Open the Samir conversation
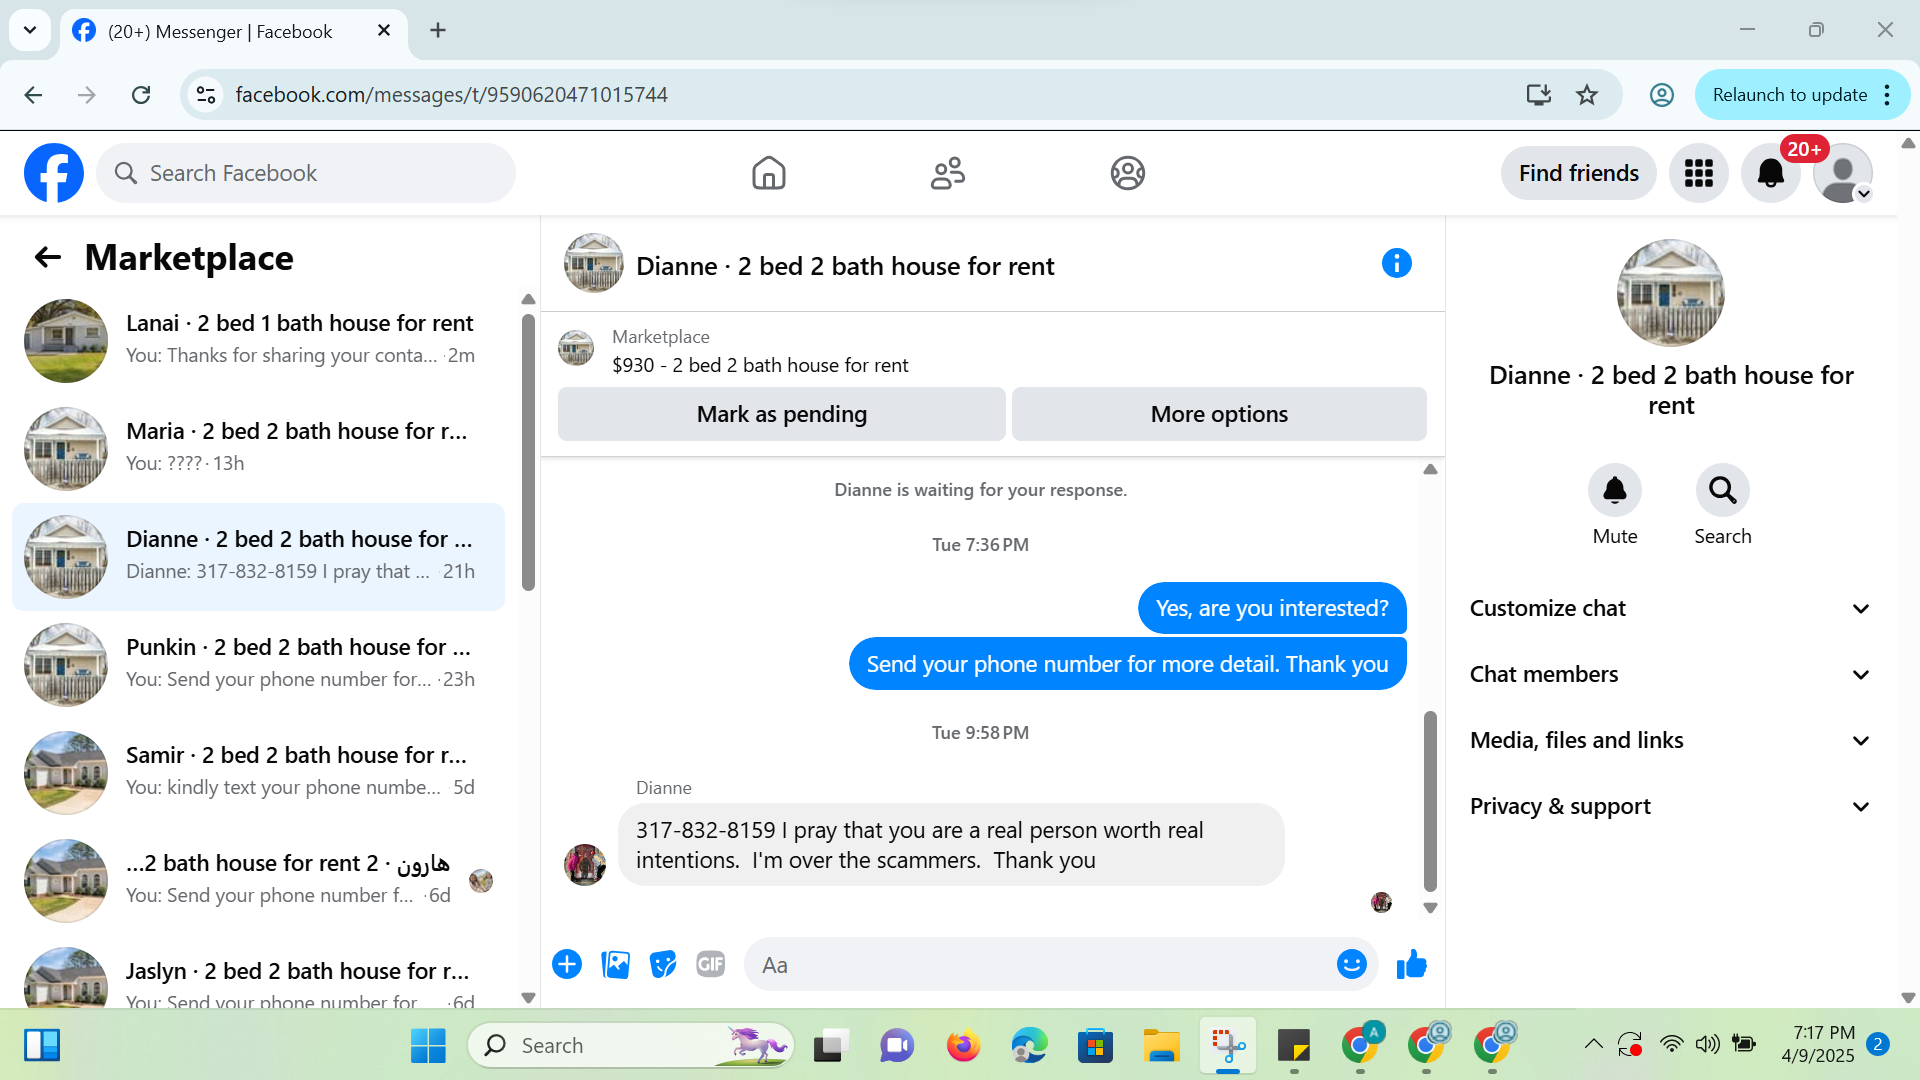1920x1080 pixels. [258, 772]
